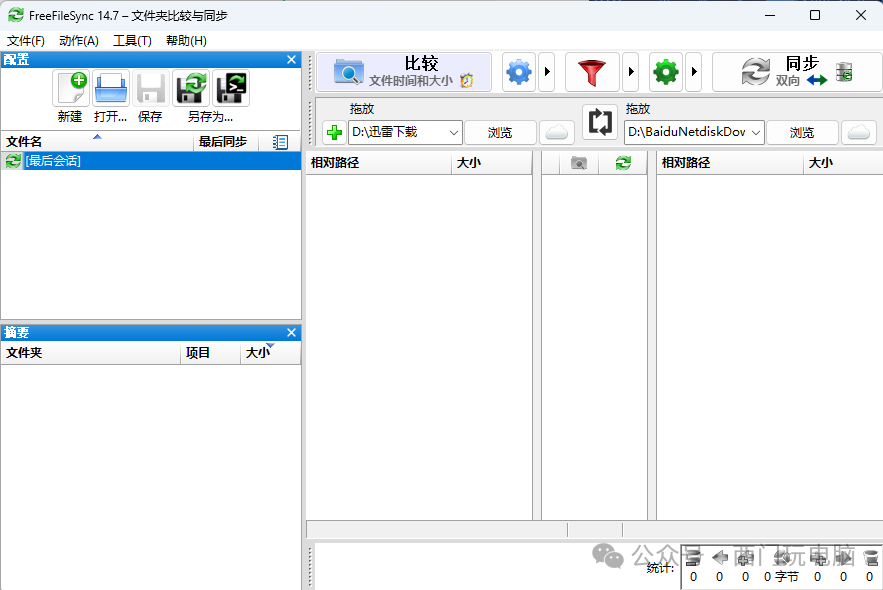This screenshot has width=883, height=590.
Task: Browse for the right folder (浏览)
Action: [802, 133]
